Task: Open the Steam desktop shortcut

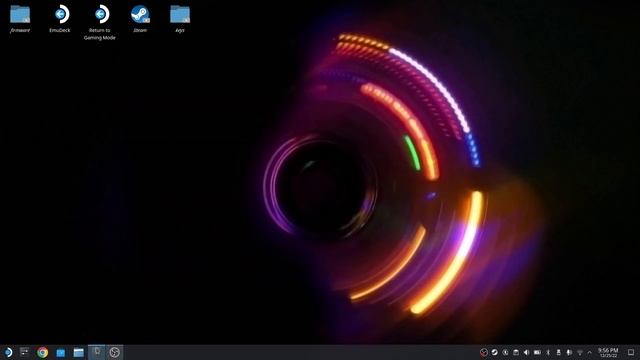Action: tap(140, 18)
